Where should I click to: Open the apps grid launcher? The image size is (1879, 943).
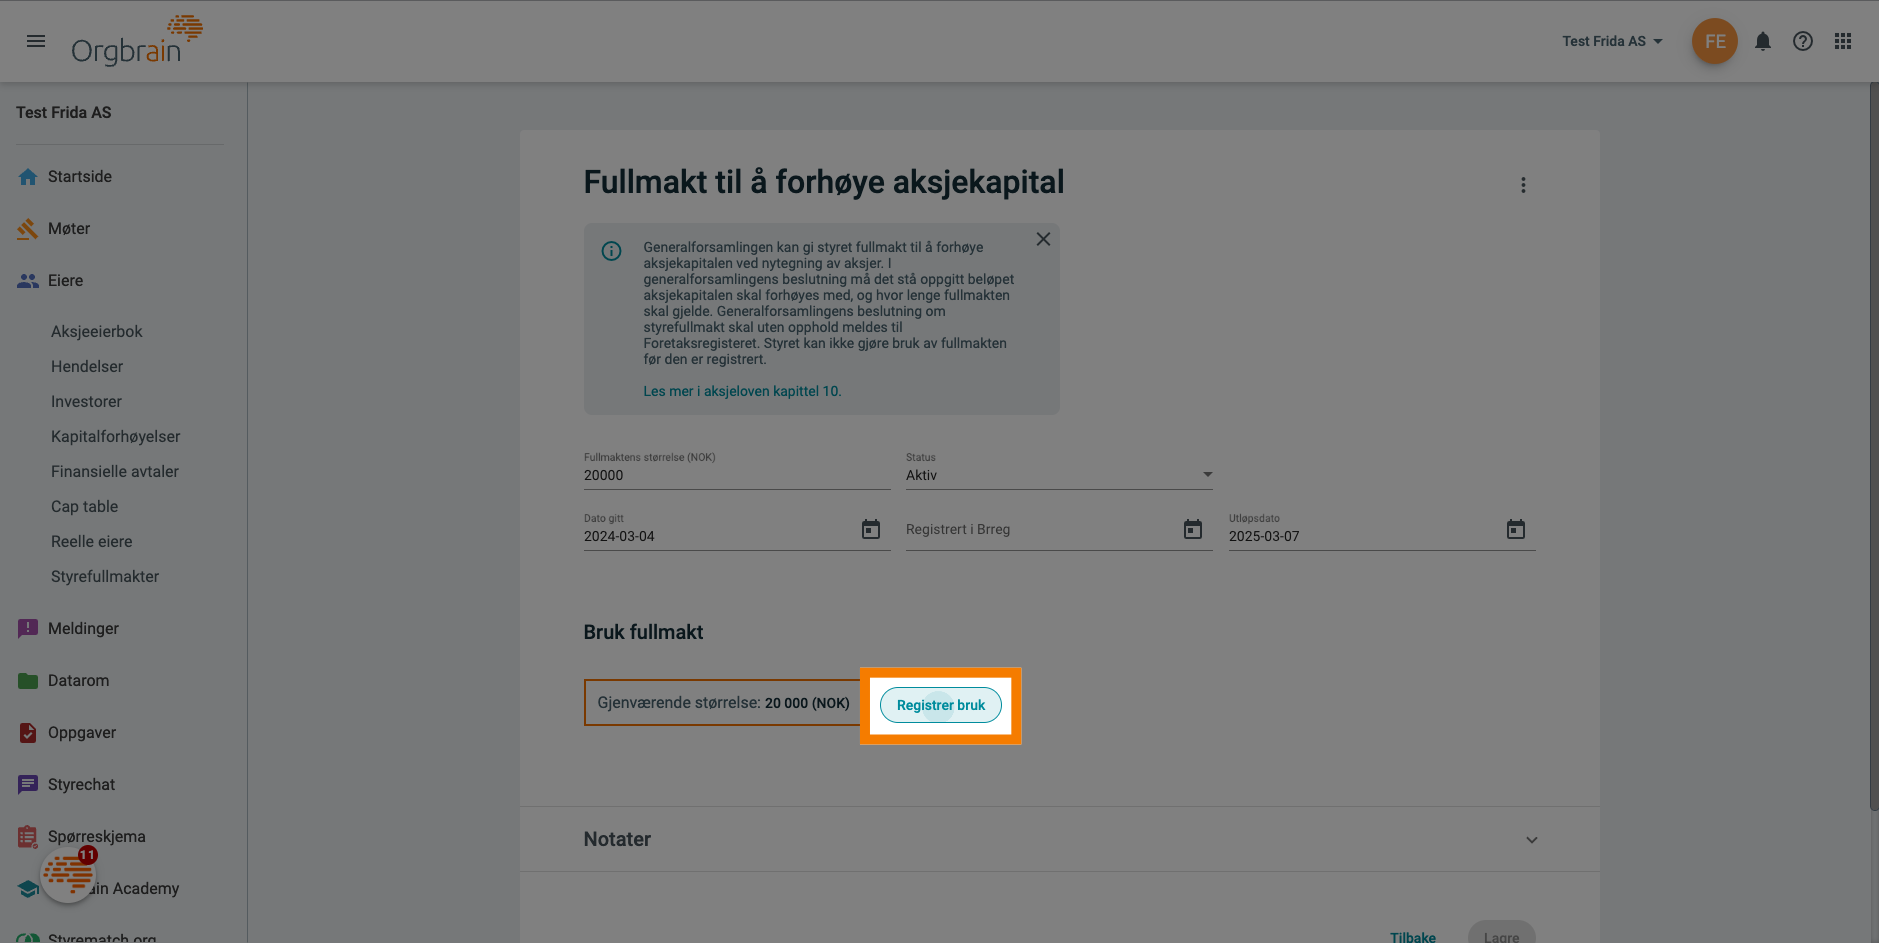coord(1843,41)
